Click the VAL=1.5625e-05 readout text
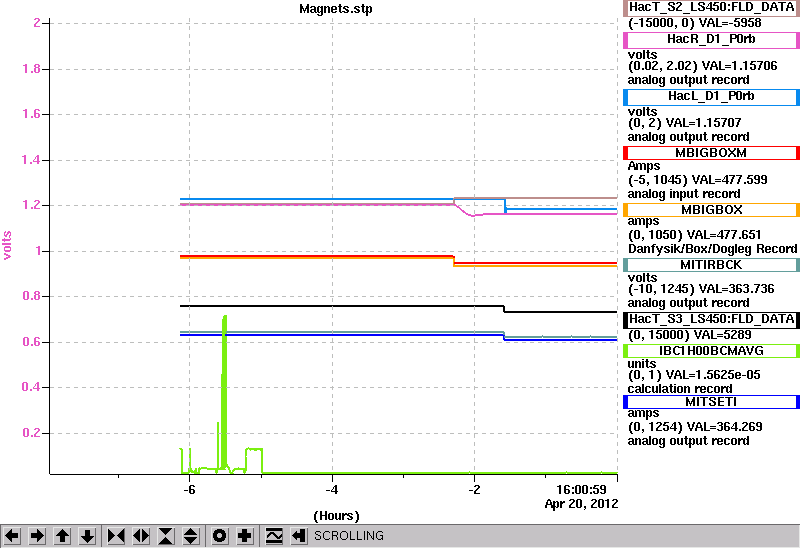Image resolution: width=800 pixels, height=548 pixels. click(x=713, y=375)
